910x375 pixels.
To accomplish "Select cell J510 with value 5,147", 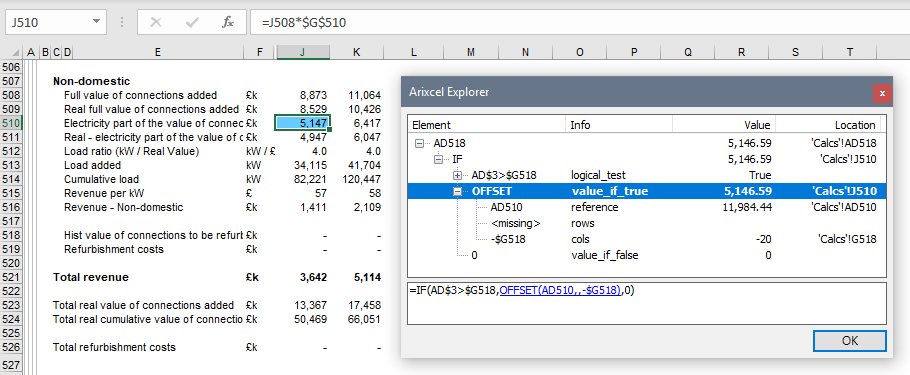I will tap(303, 123).
